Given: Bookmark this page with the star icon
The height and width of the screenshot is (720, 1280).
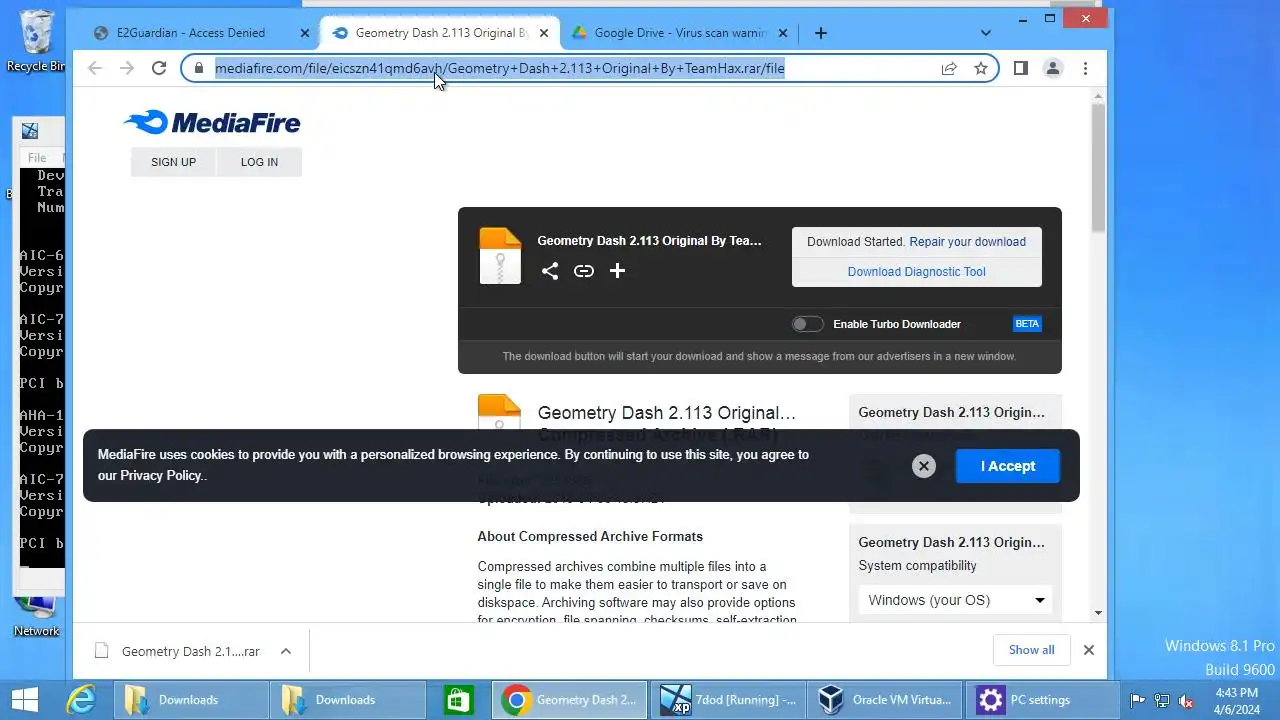Looking at the screenshot, I should coord(981,68).
